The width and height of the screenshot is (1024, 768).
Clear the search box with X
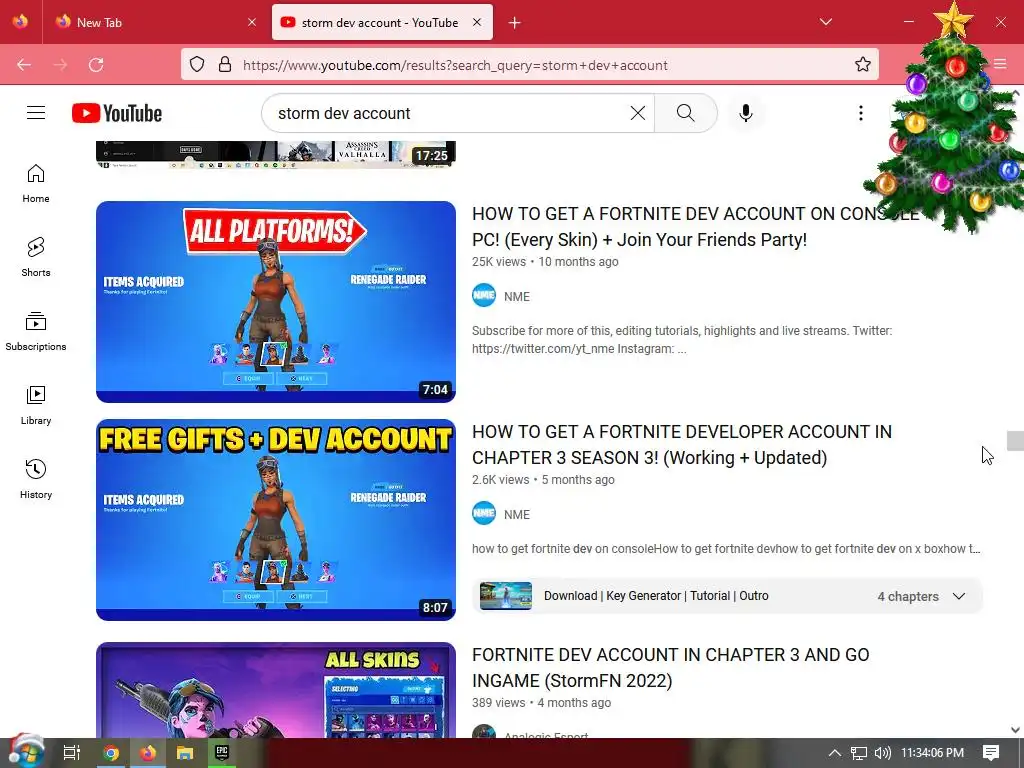638,113
